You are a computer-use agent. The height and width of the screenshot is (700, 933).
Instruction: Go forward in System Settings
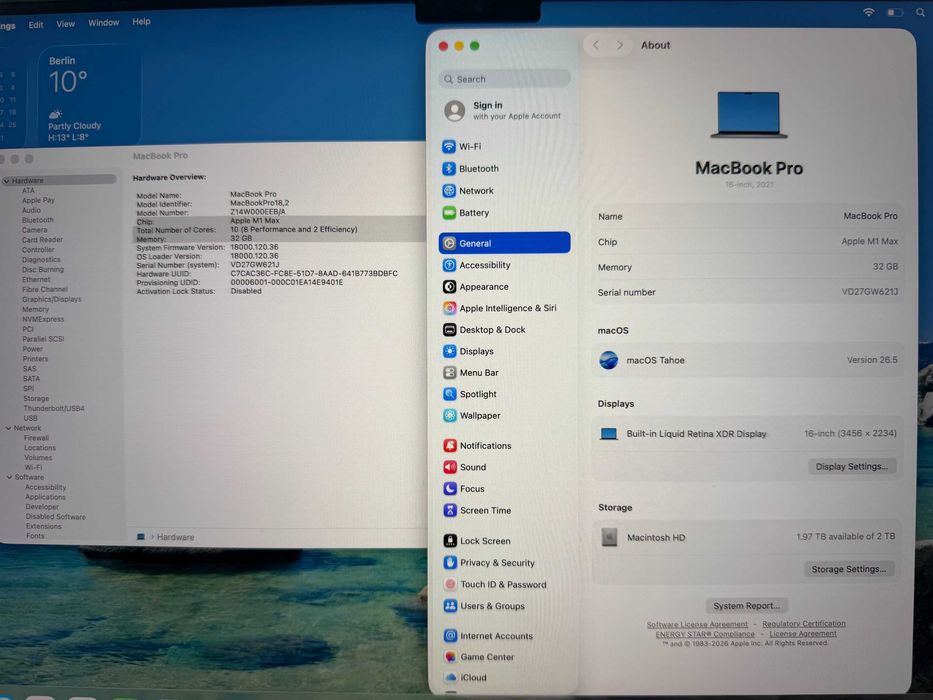click(x=619, y=45)
